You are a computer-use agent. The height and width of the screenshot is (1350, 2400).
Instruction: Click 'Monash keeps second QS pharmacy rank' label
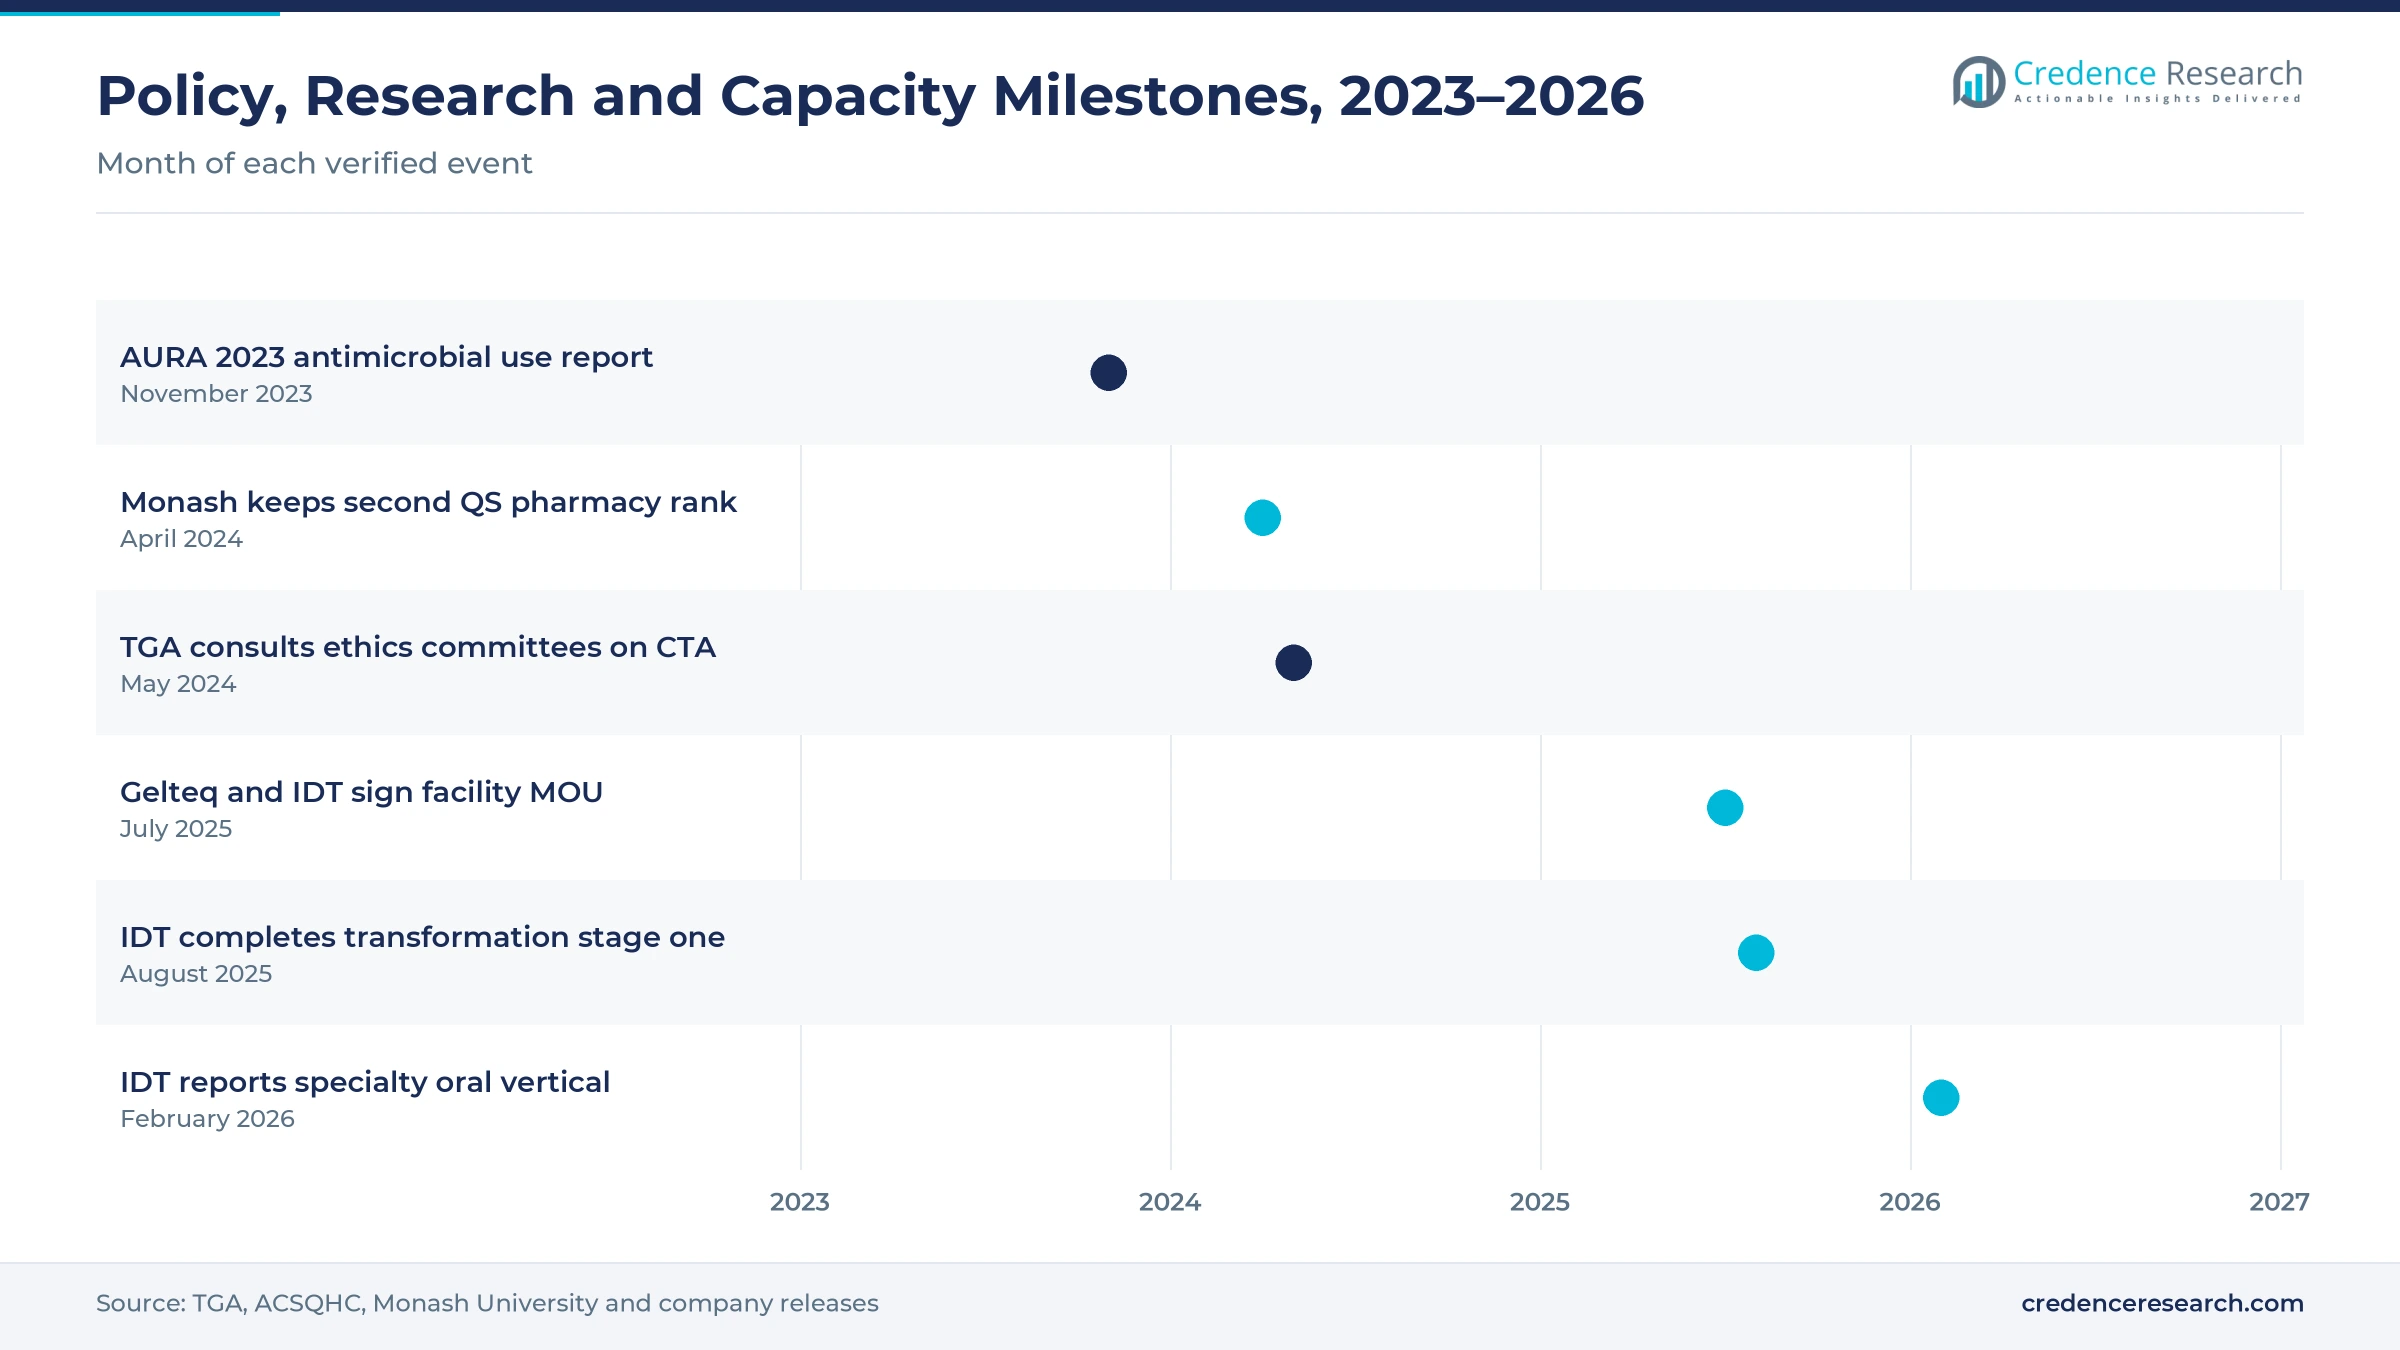click(x=428, y=502)
